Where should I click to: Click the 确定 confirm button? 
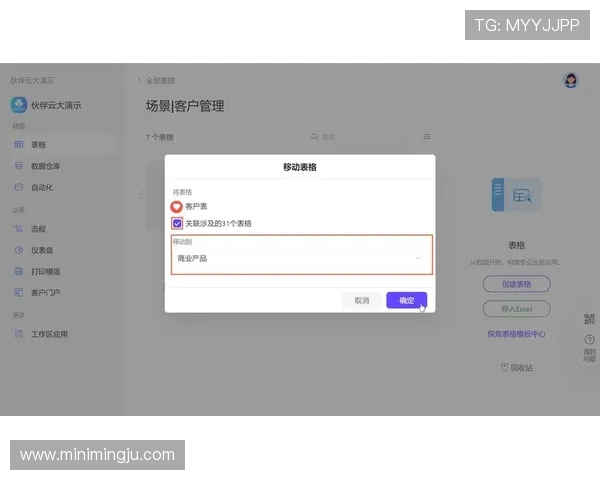pos(406,300)
